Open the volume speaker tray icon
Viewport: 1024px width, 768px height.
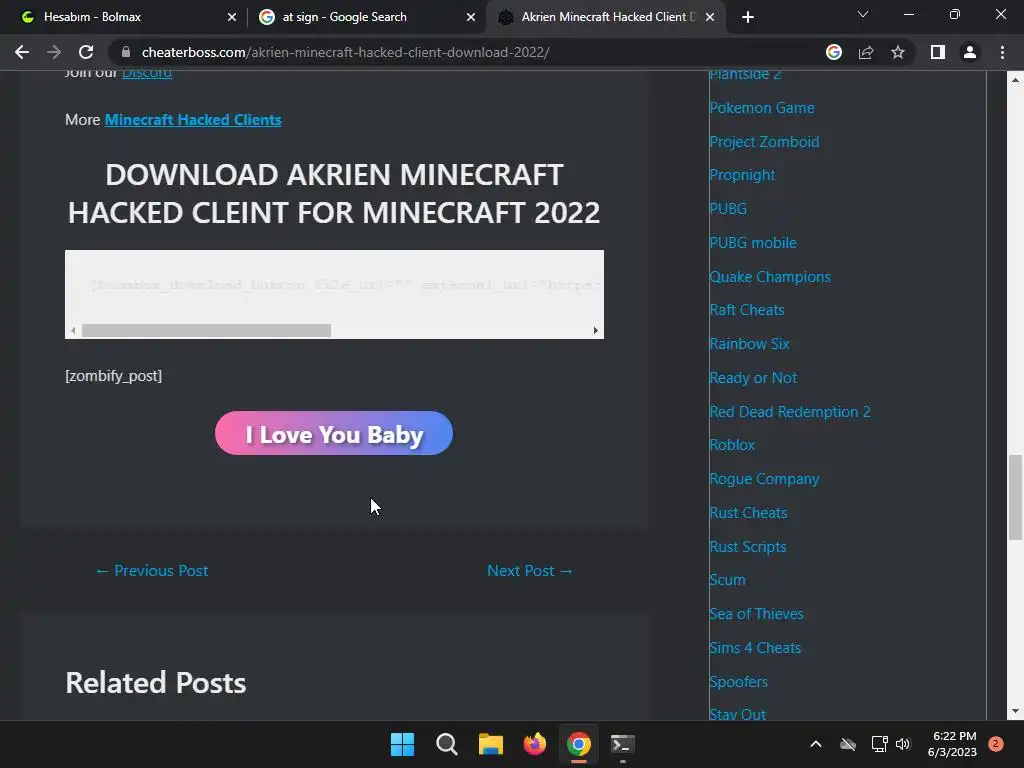click(x=903, y=744)
